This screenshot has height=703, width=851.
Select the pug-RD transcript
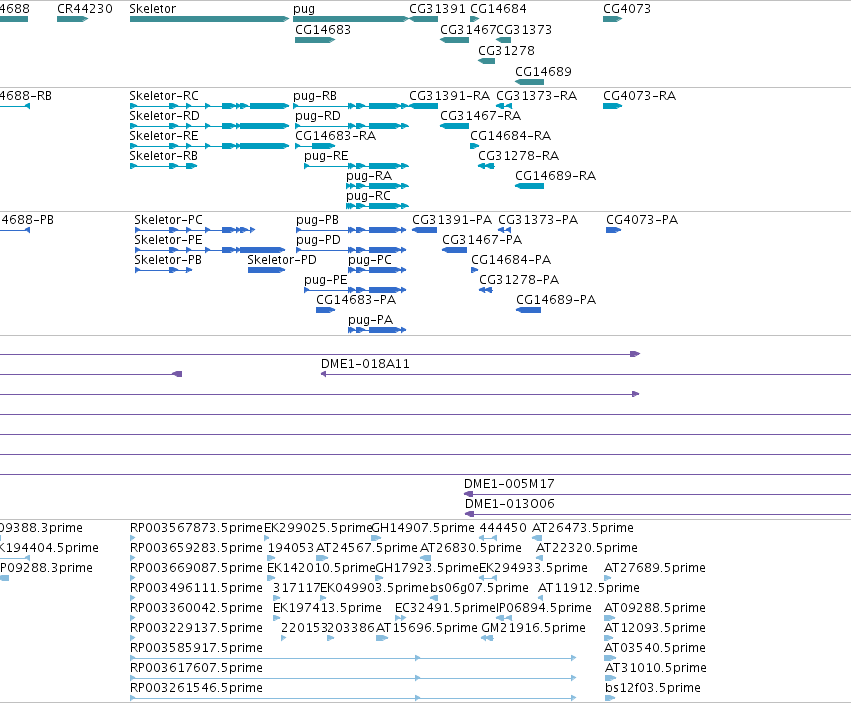(x=352, y=126)
